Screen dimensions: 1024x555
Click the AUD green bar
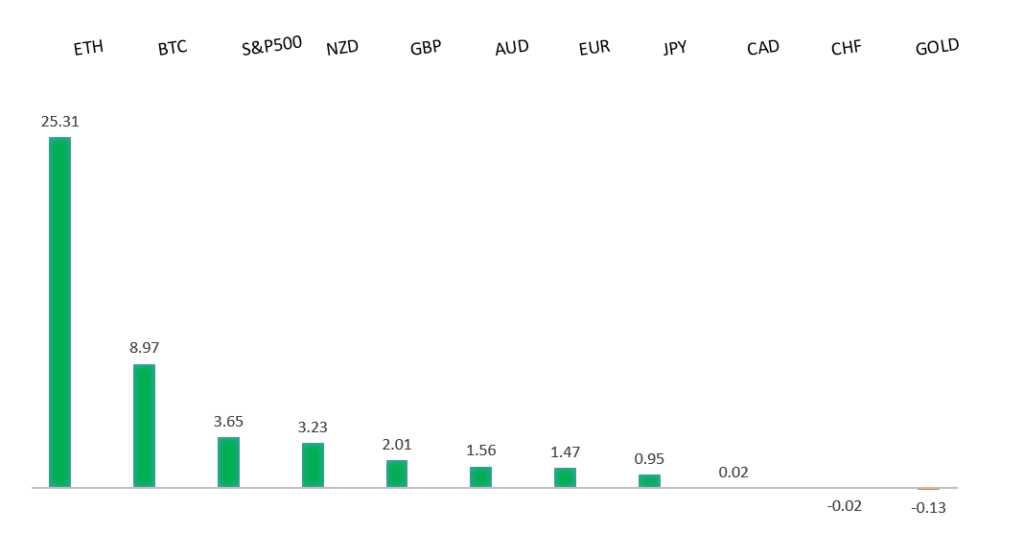point(481,477)
